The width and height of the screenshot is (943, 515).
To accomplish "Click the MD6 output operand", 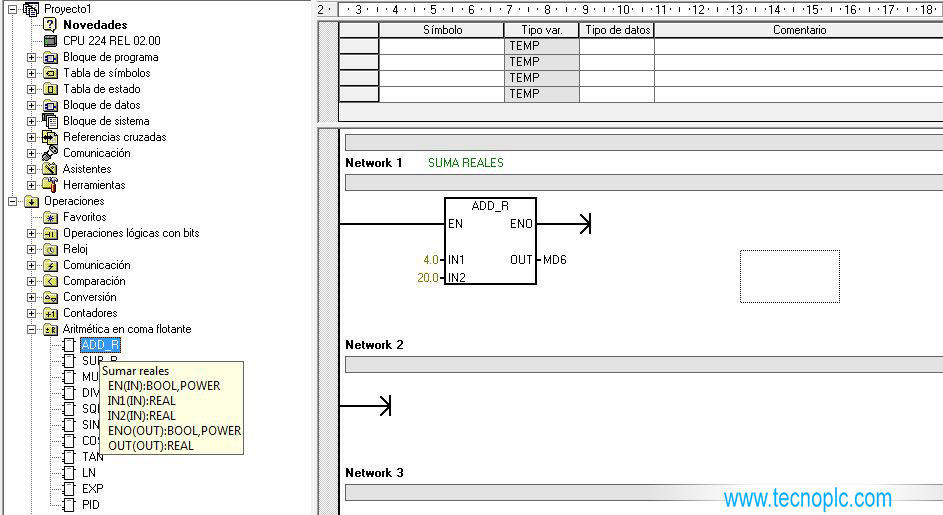I will coord(555,260).
